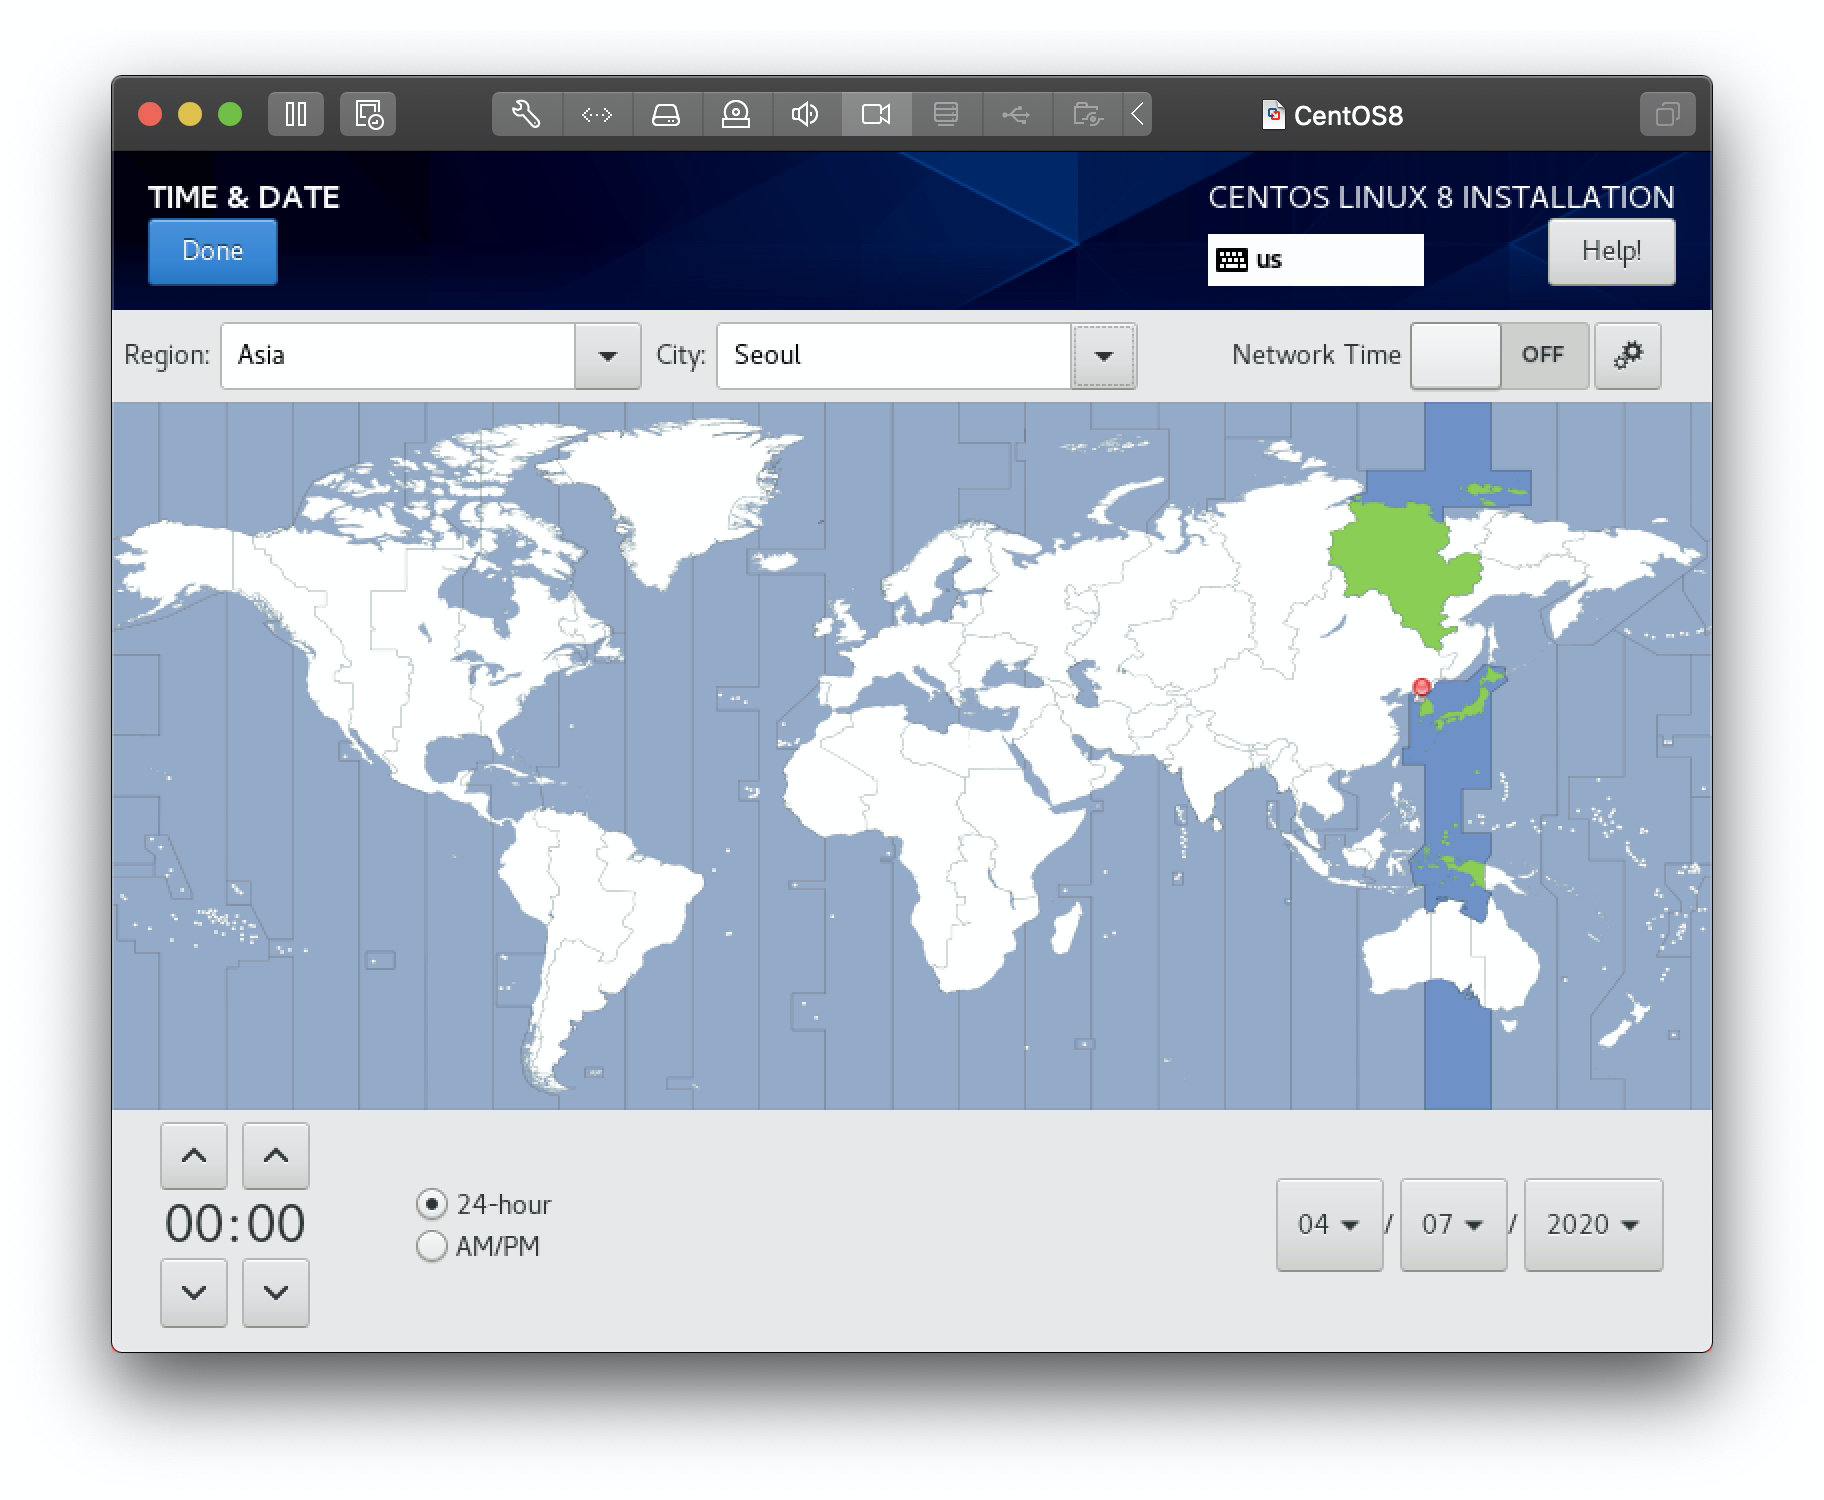Screen dimensions: 1824x1500
Task: Open the VM snapshot manager icon
Action: pos(368,114)
